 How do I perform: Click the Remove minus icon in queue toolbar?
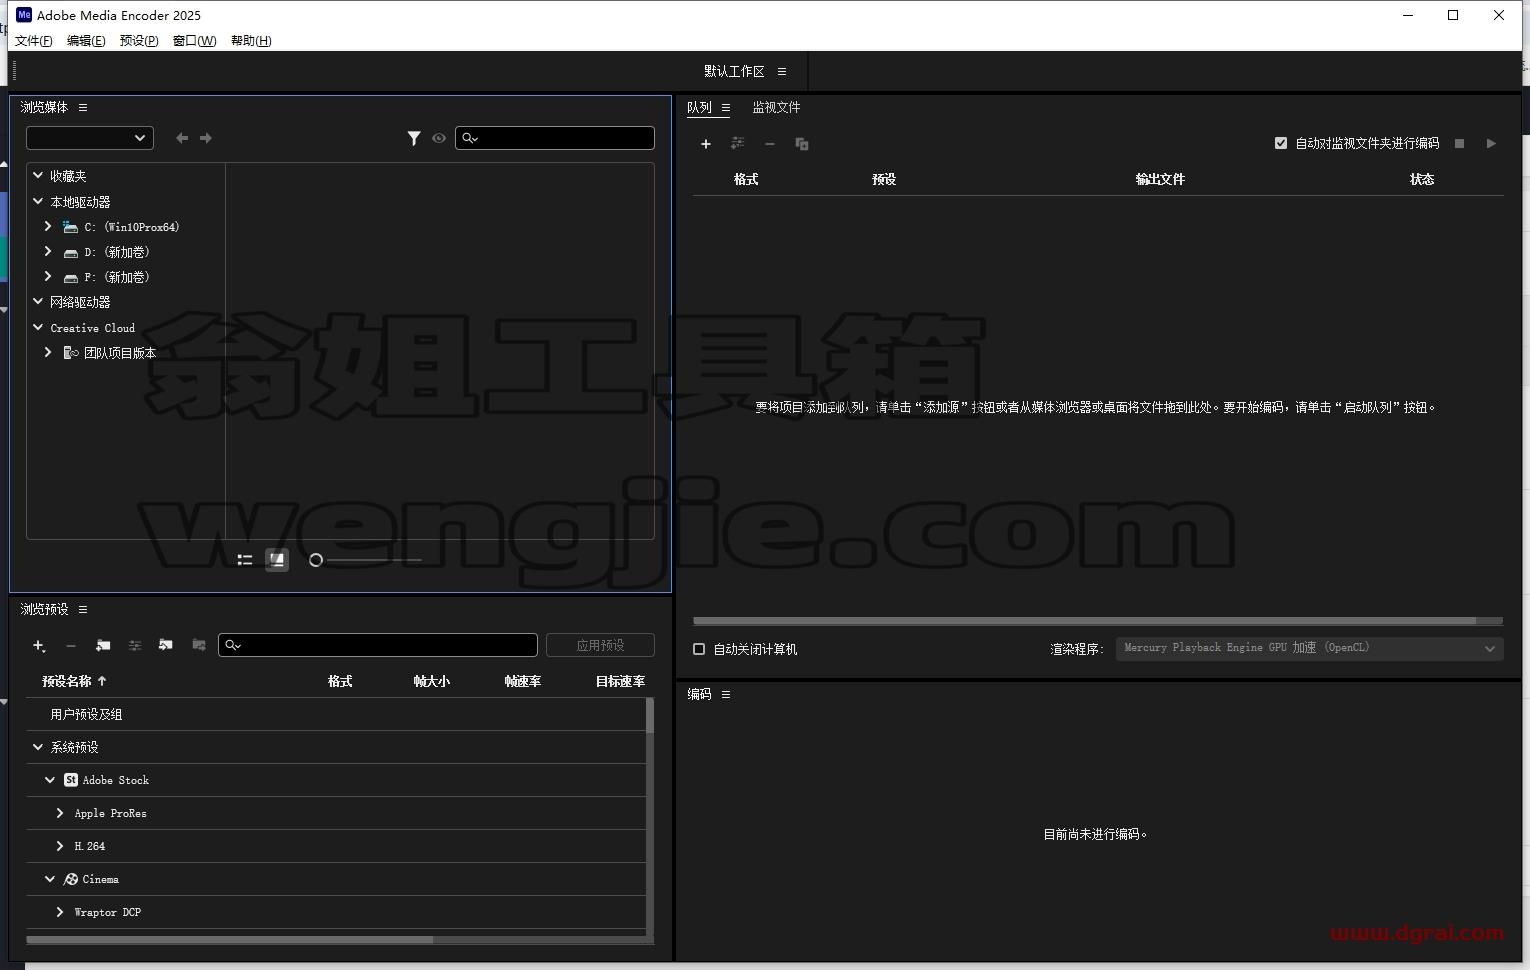tap(770, 144)
